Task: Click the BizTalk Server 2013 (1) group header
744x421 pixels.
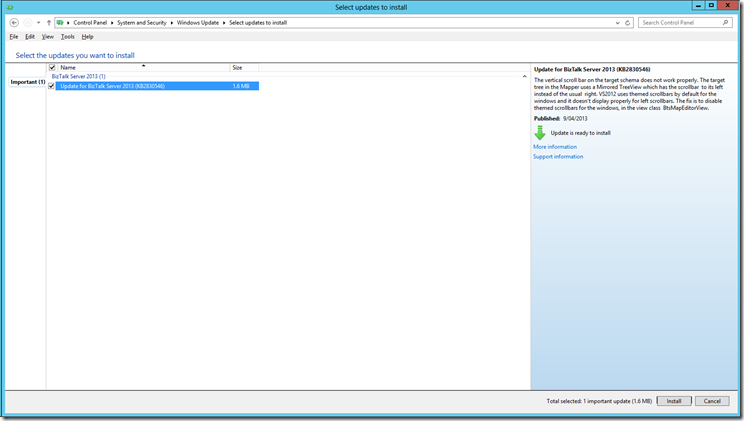Action: point(79,76)
